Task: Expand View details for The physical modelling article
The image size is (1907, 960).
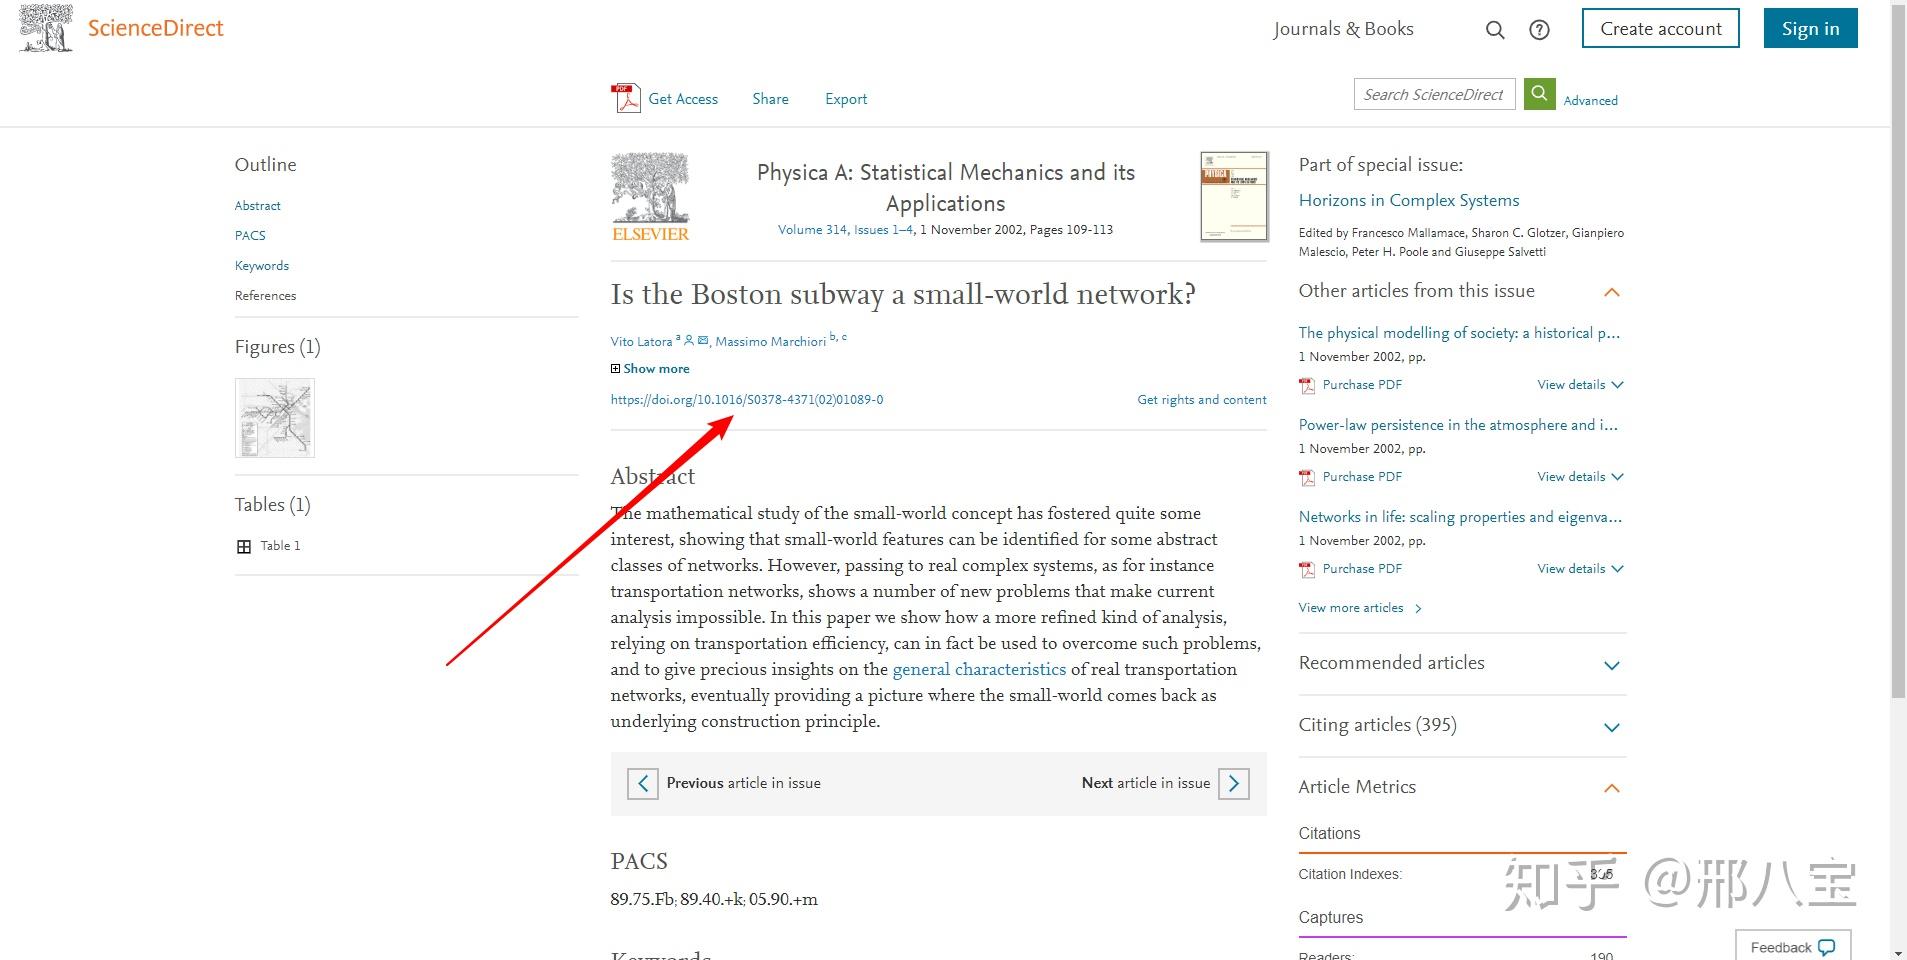Action: click(1581, 385)
